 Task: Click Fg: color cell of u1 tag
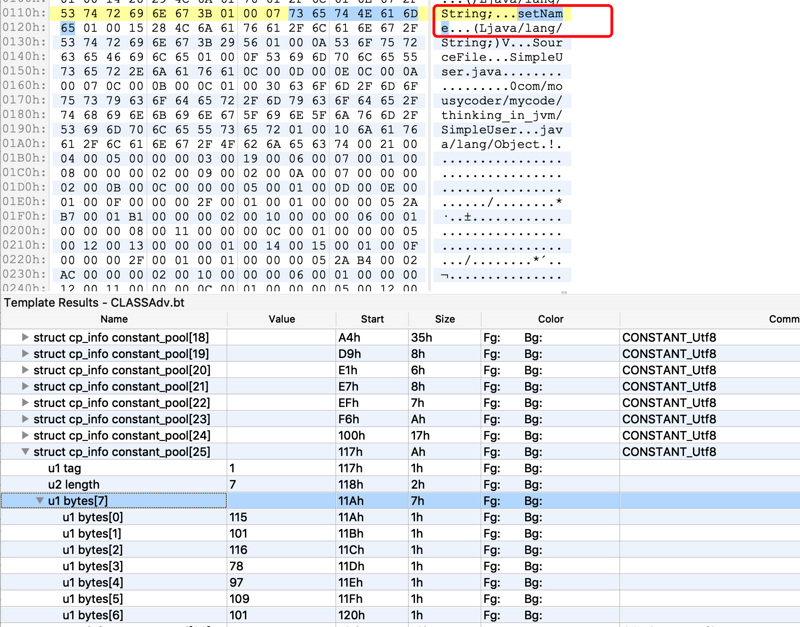[492, 468]
